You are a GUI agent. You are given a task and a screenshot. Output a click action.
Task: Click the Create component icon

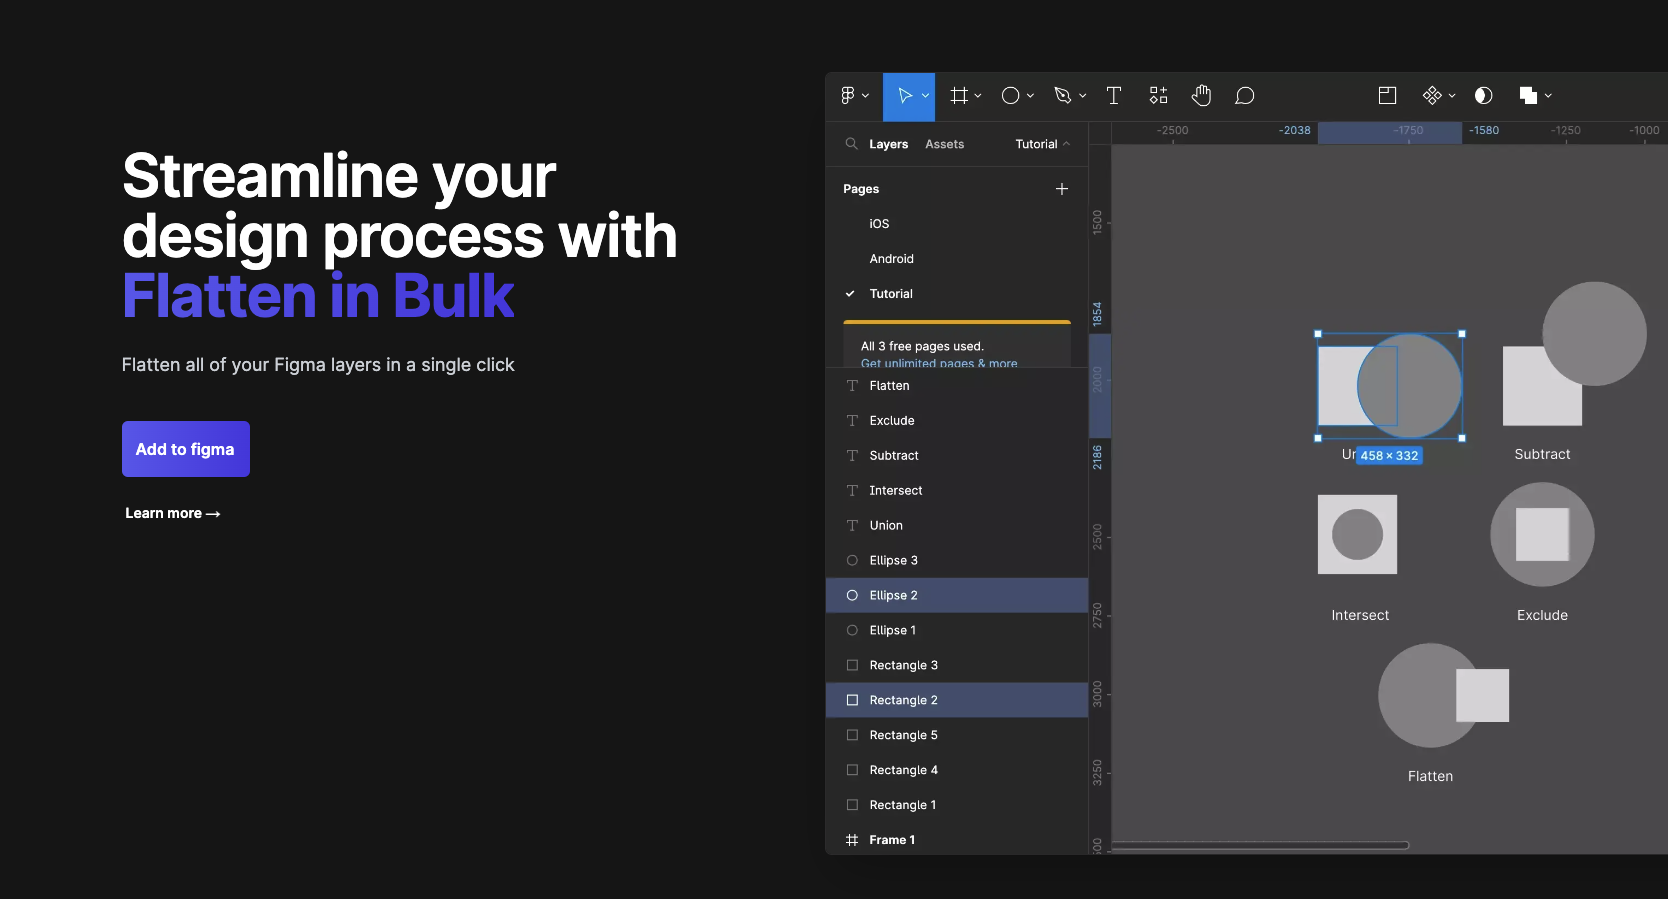click(x=1432, y=96)
